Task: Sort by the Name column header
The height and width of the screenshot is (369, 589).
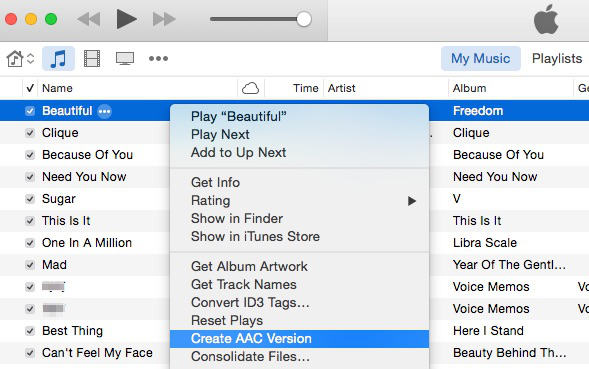Action: [x=57, y=88]
